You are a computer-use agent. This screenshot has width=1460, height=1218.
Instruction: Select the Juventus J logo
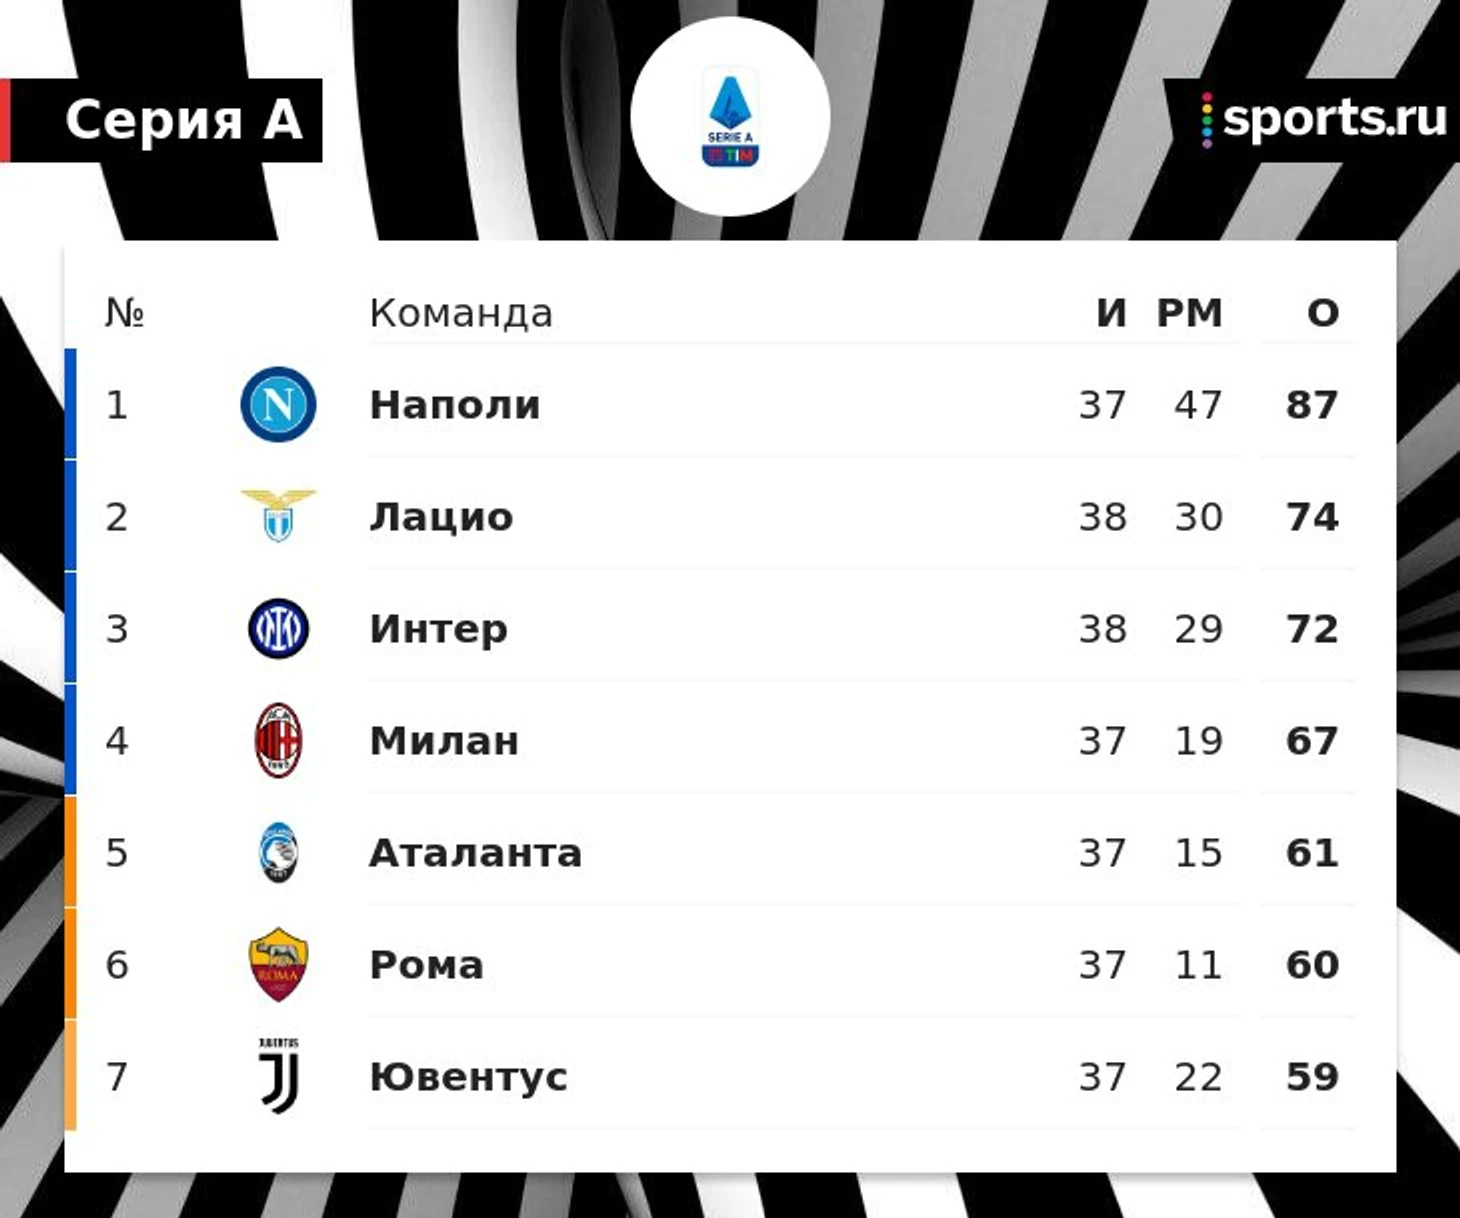[278, 1076]
